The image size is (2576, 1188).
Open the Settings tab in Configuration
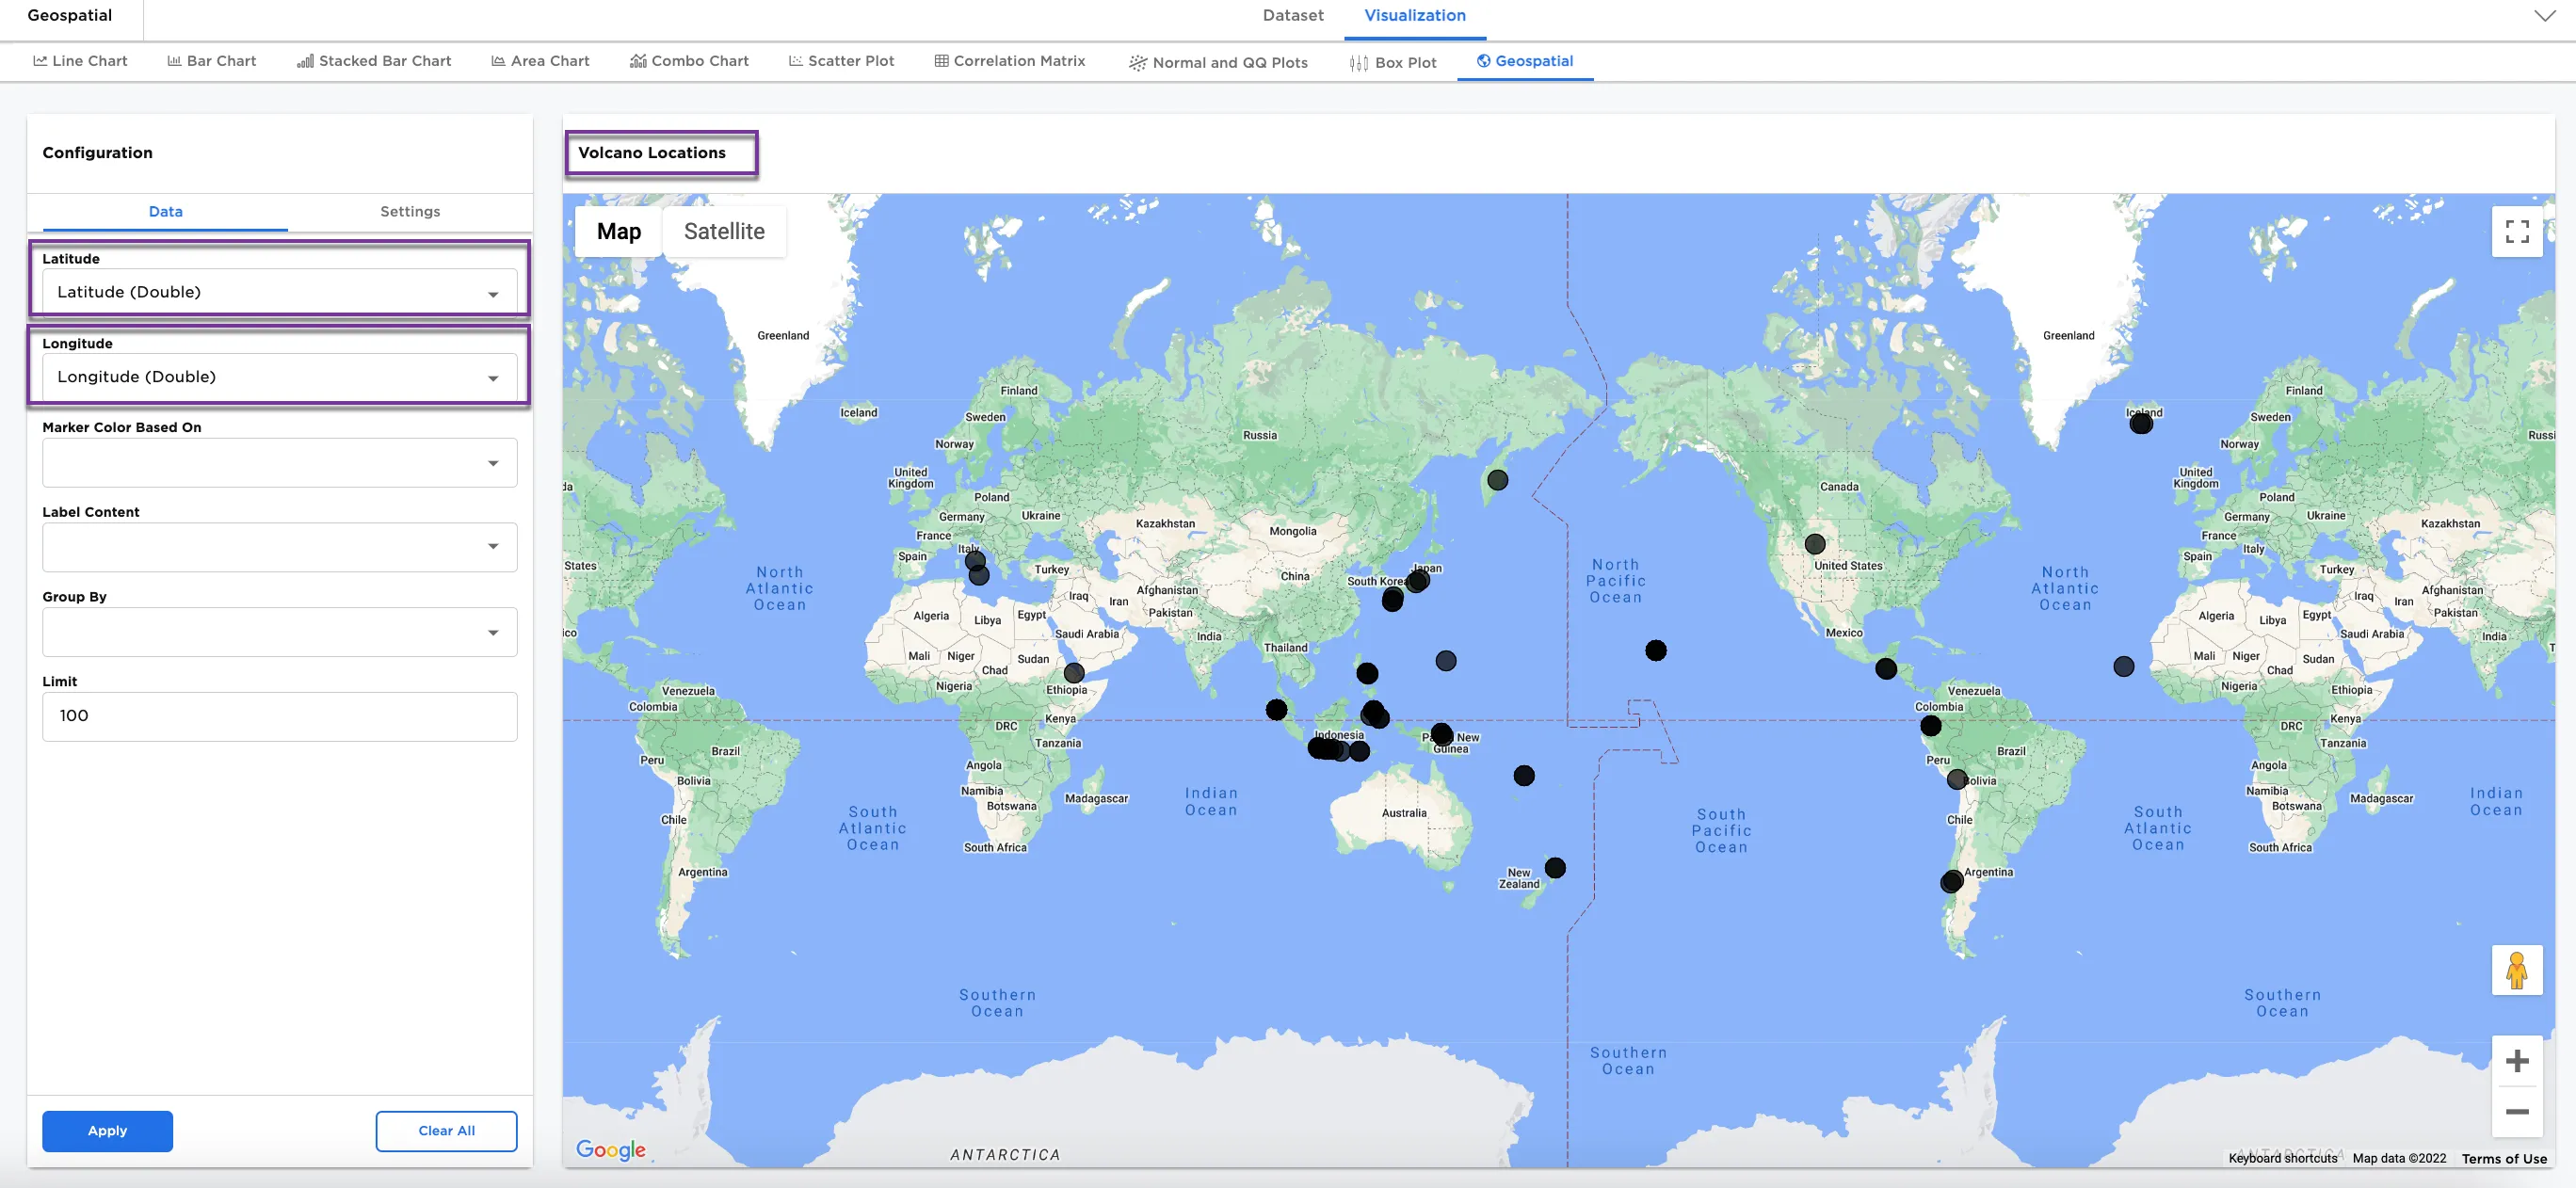[410, 211]
